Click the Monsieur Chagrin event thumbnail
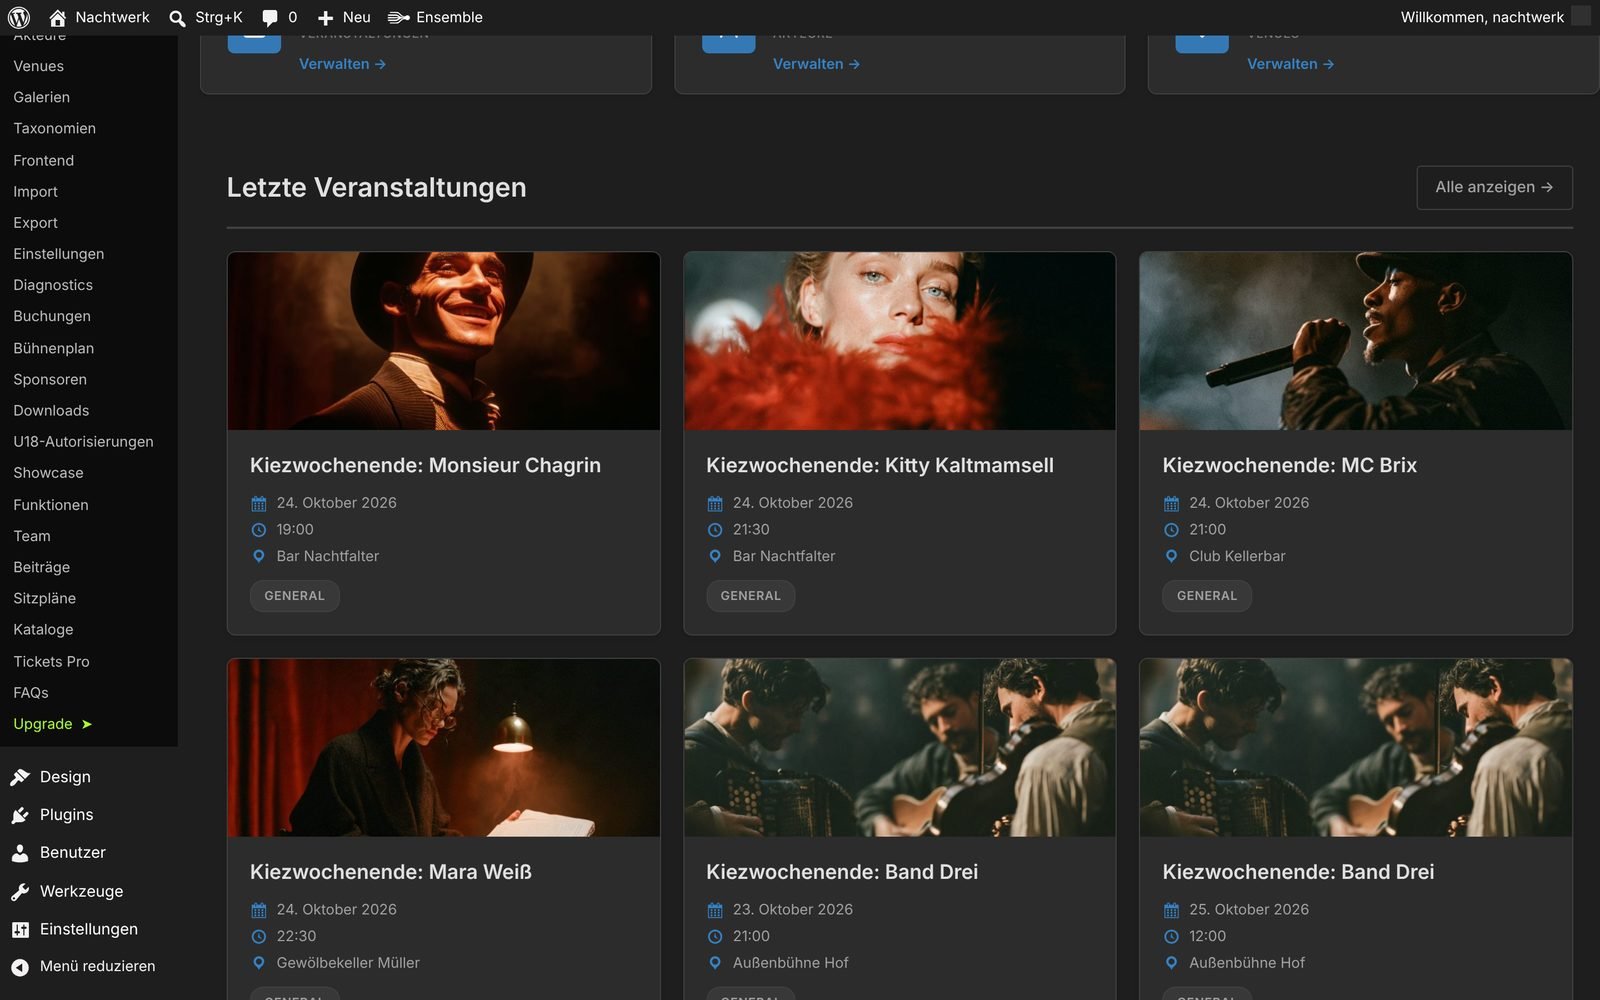Image resolution: width=1600 pixels, height=1000 pixels. [x=443, y=341]
